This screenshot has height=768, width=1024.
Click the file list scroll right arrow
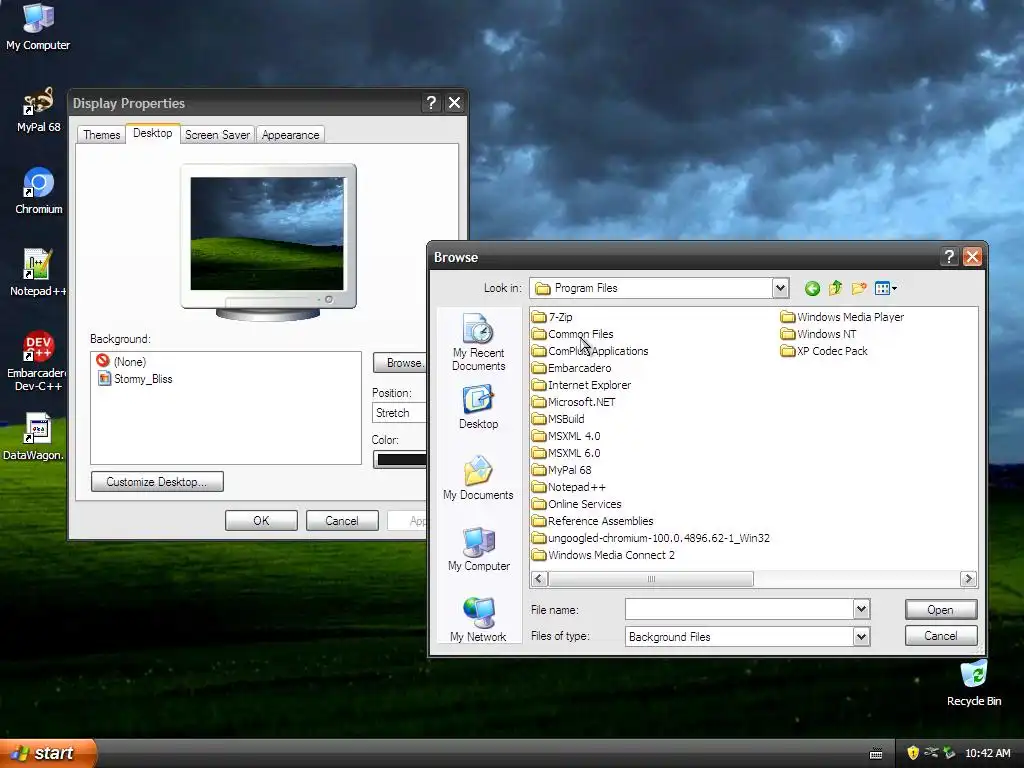(968, 579)
